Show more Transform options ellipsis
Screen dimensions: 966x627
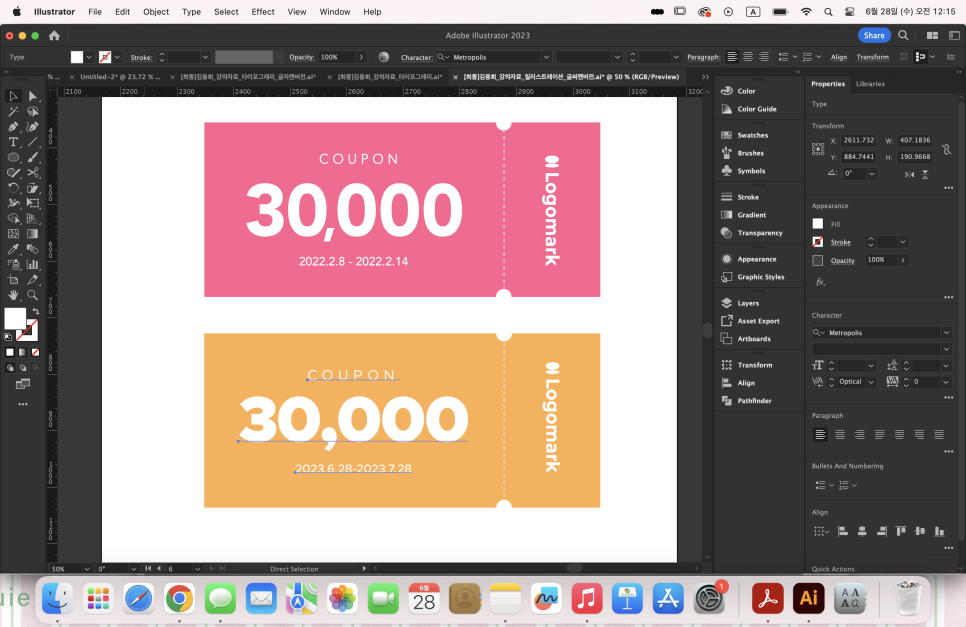click(949, 188)
